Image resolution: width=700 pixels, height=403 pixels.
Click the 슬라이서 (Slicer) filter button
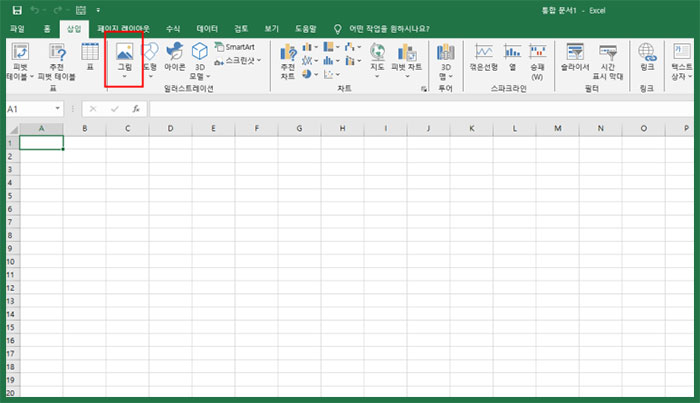click(575, 58)
